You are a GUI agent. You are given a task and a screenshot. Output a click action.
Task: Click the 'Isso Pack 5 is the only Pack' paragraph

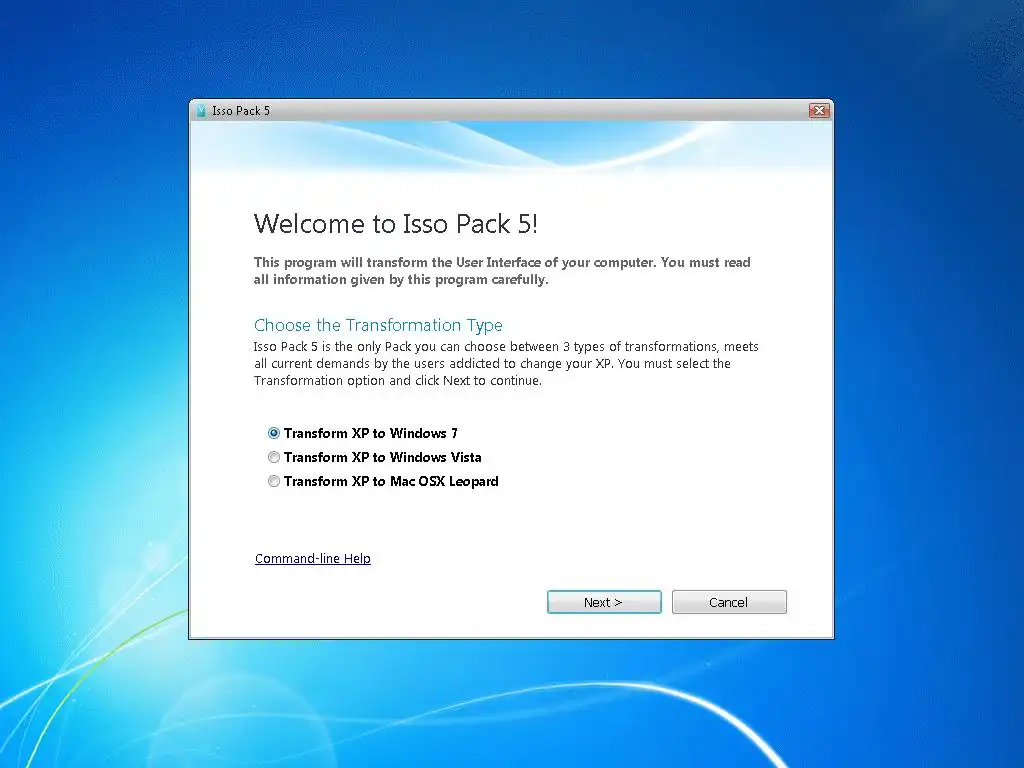click(x=506, y=364)
